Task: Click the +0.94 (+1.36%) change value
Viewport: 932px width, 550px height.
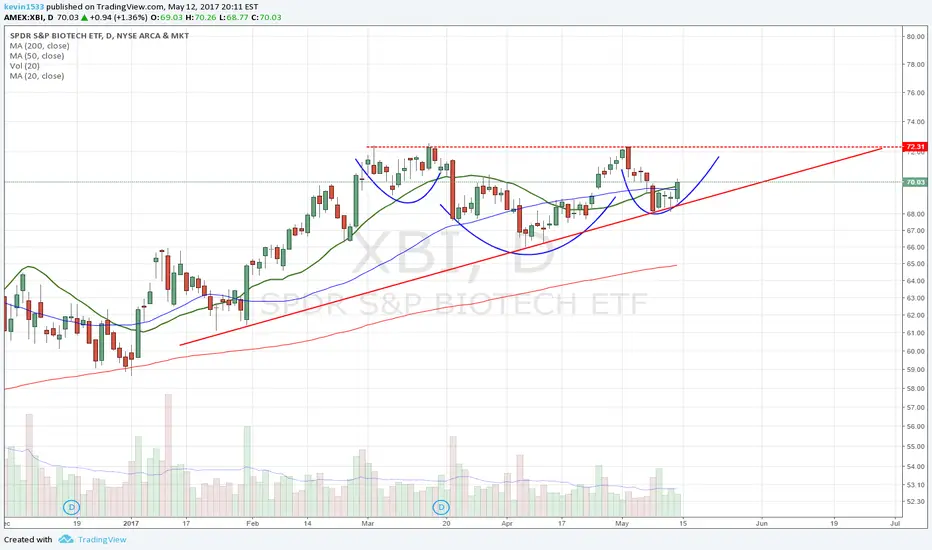Action: click(118, 17)
